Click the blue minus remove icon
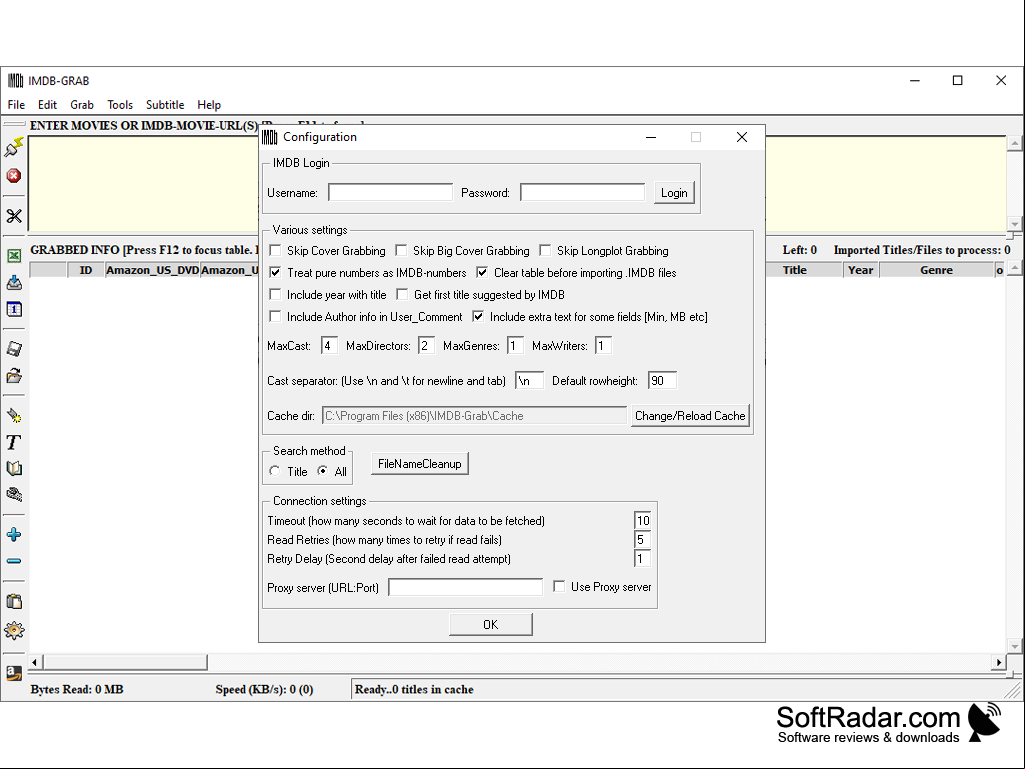Image resolution: width=1025 pixels, height=769 pixels. pos(14,561)
